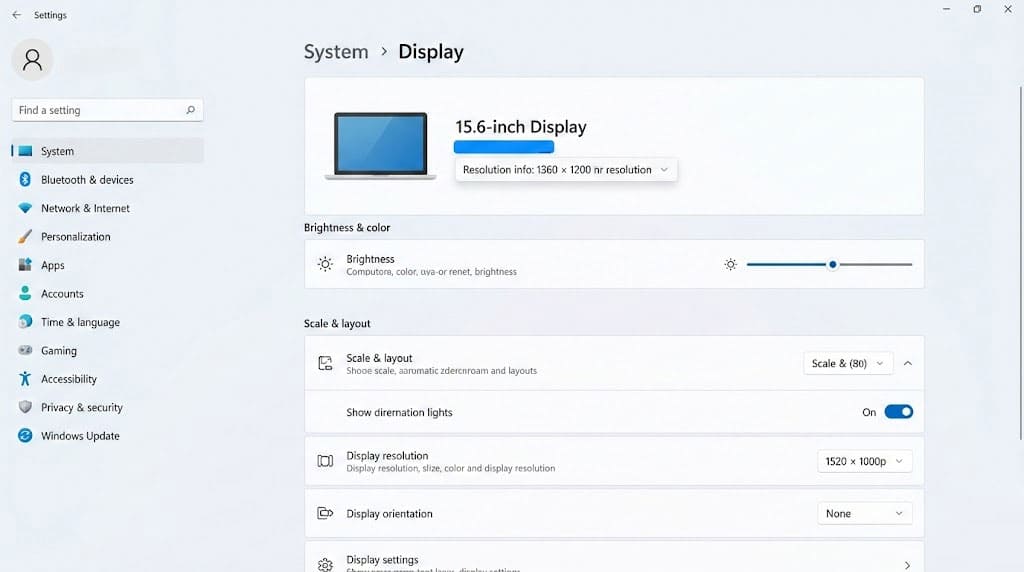This screenshot has width=1024, height=572.
Task: Turn off the Show diremation lights toggle
Action: [x=898, y=412]
